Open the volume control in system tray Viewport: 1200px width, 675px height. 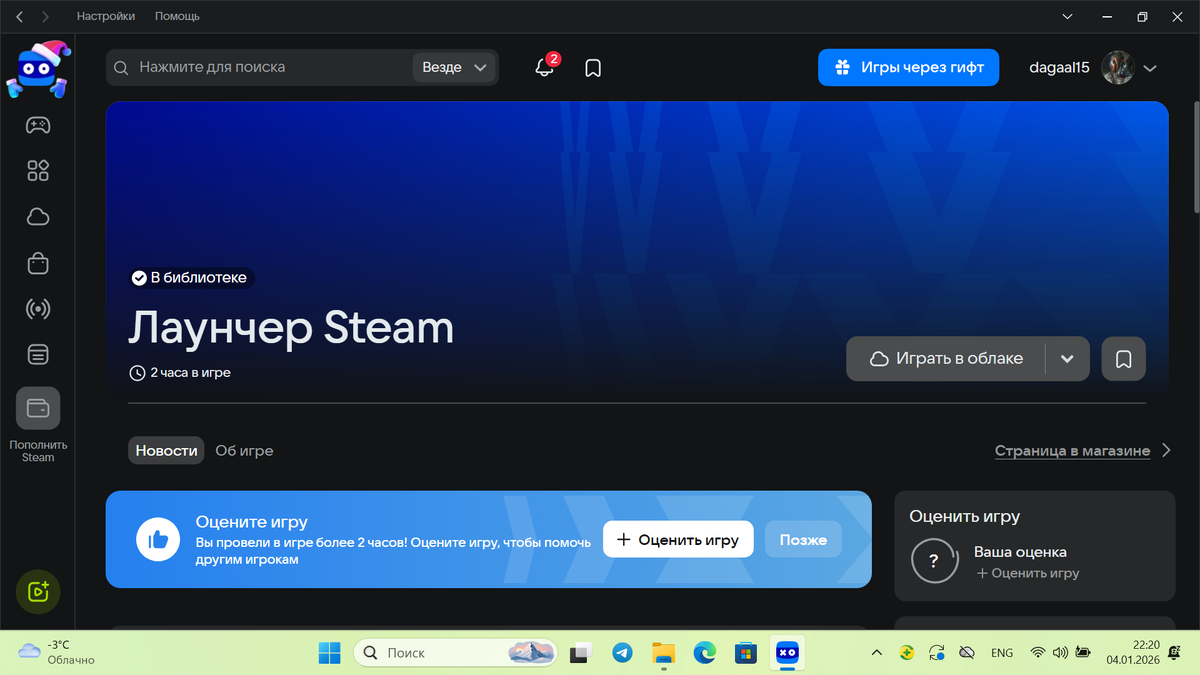point(1059,653)
